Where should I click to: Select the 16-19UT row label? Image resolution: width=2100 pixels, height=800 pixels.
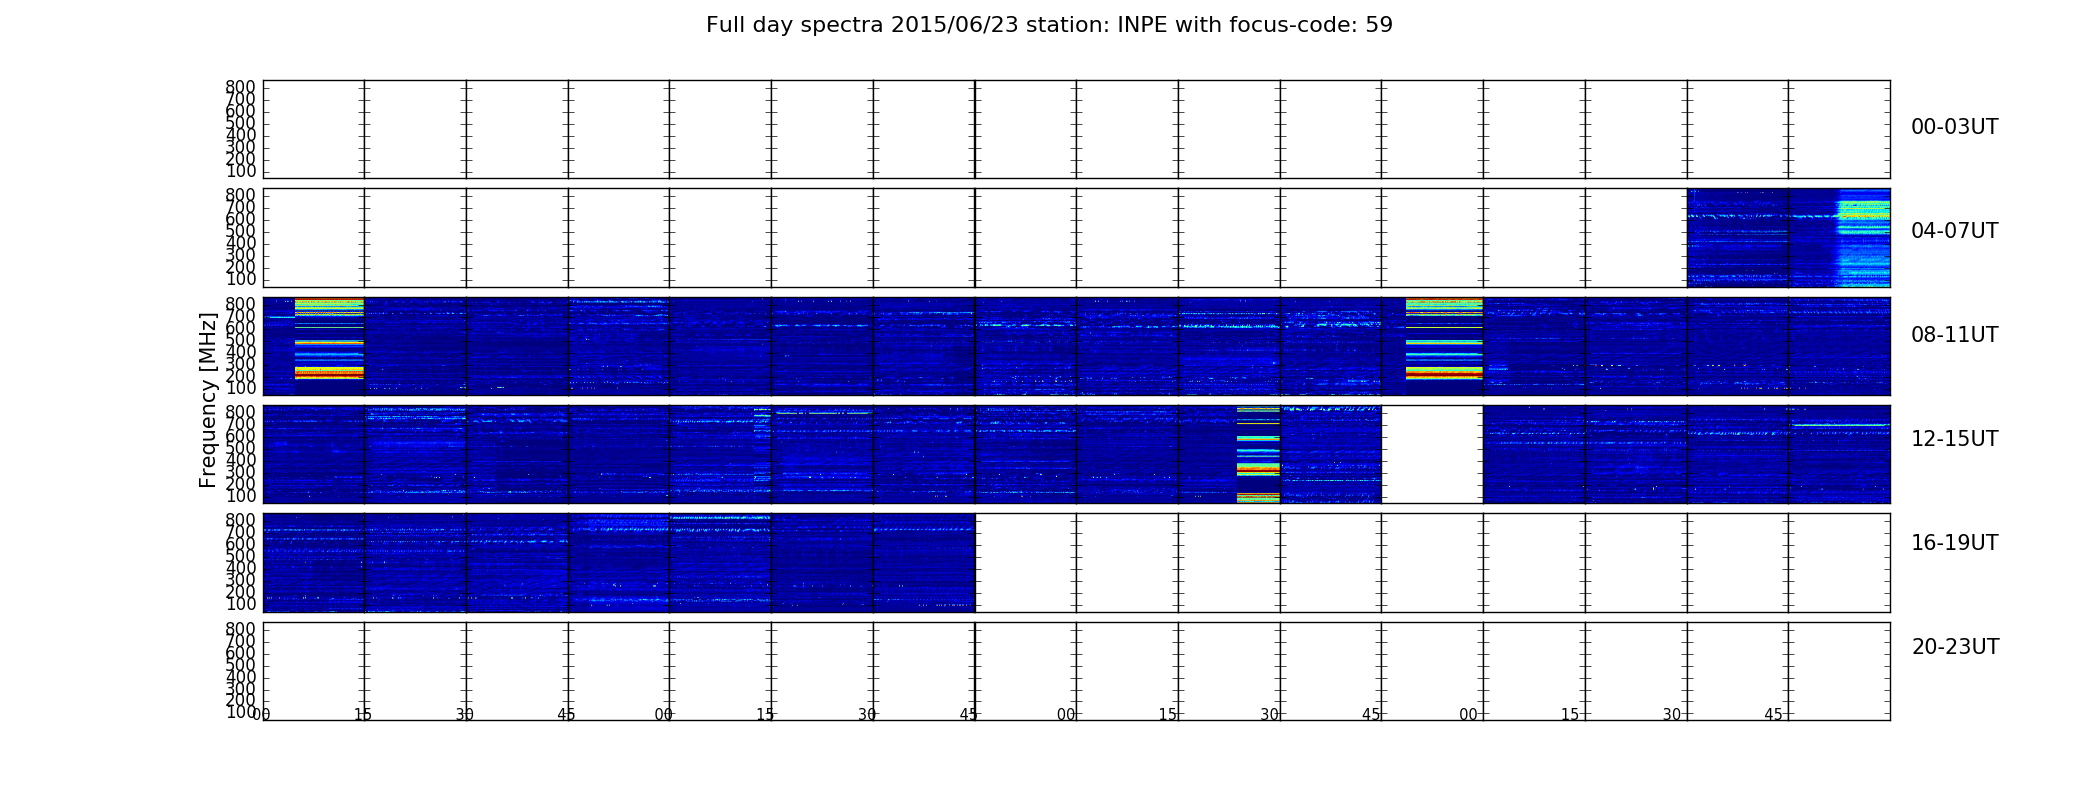point(1954,543)
